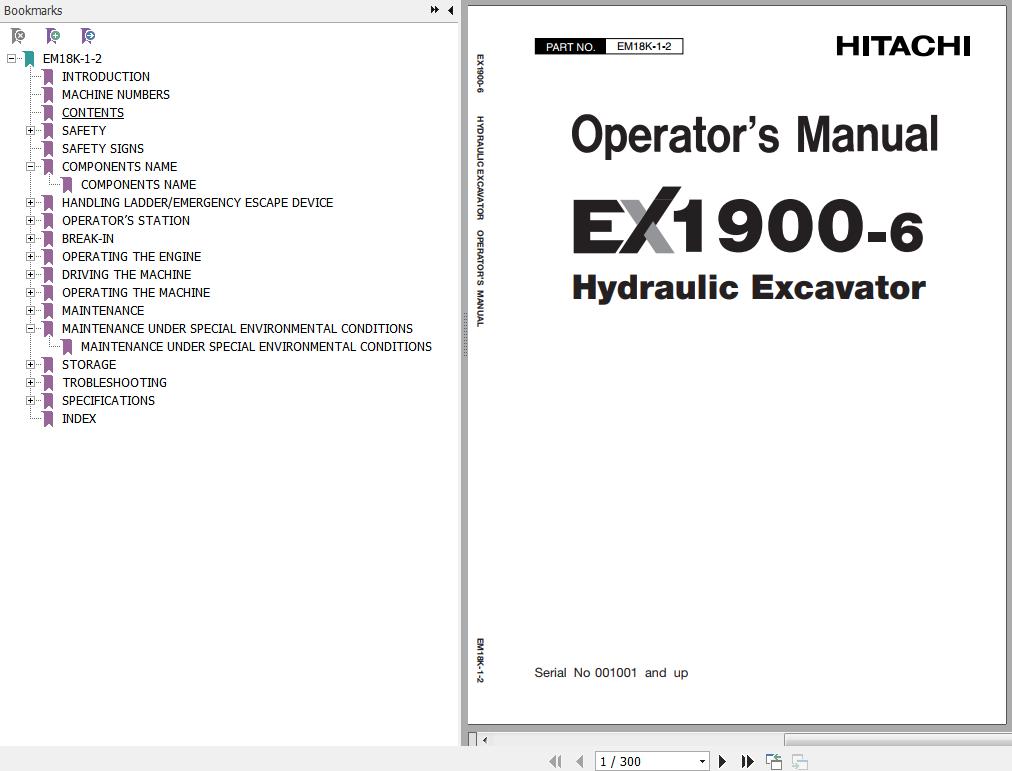The width and height of the screenshot is (1012, 771).
Task: Expand the TROUBLESHOOTING bookmark
Action: pyautogui.click(x=30, y=383)
